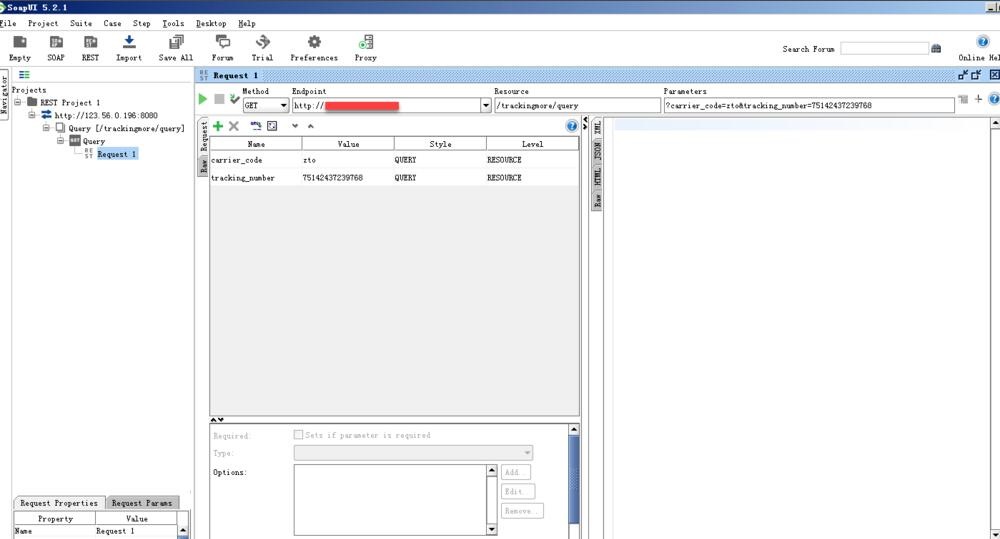Move selected parameter down

[295, 126]
